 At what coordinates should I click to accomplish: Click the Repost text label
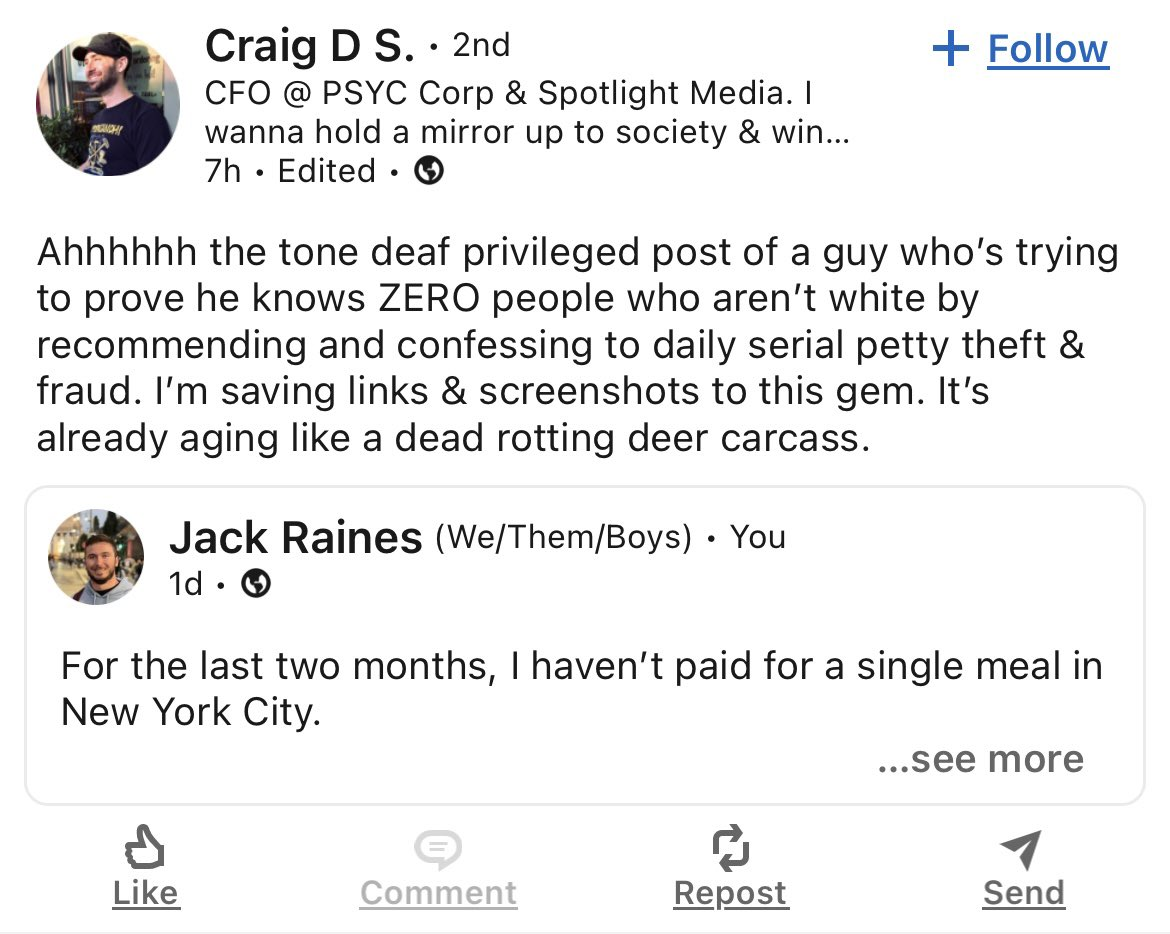pos(731,893)
